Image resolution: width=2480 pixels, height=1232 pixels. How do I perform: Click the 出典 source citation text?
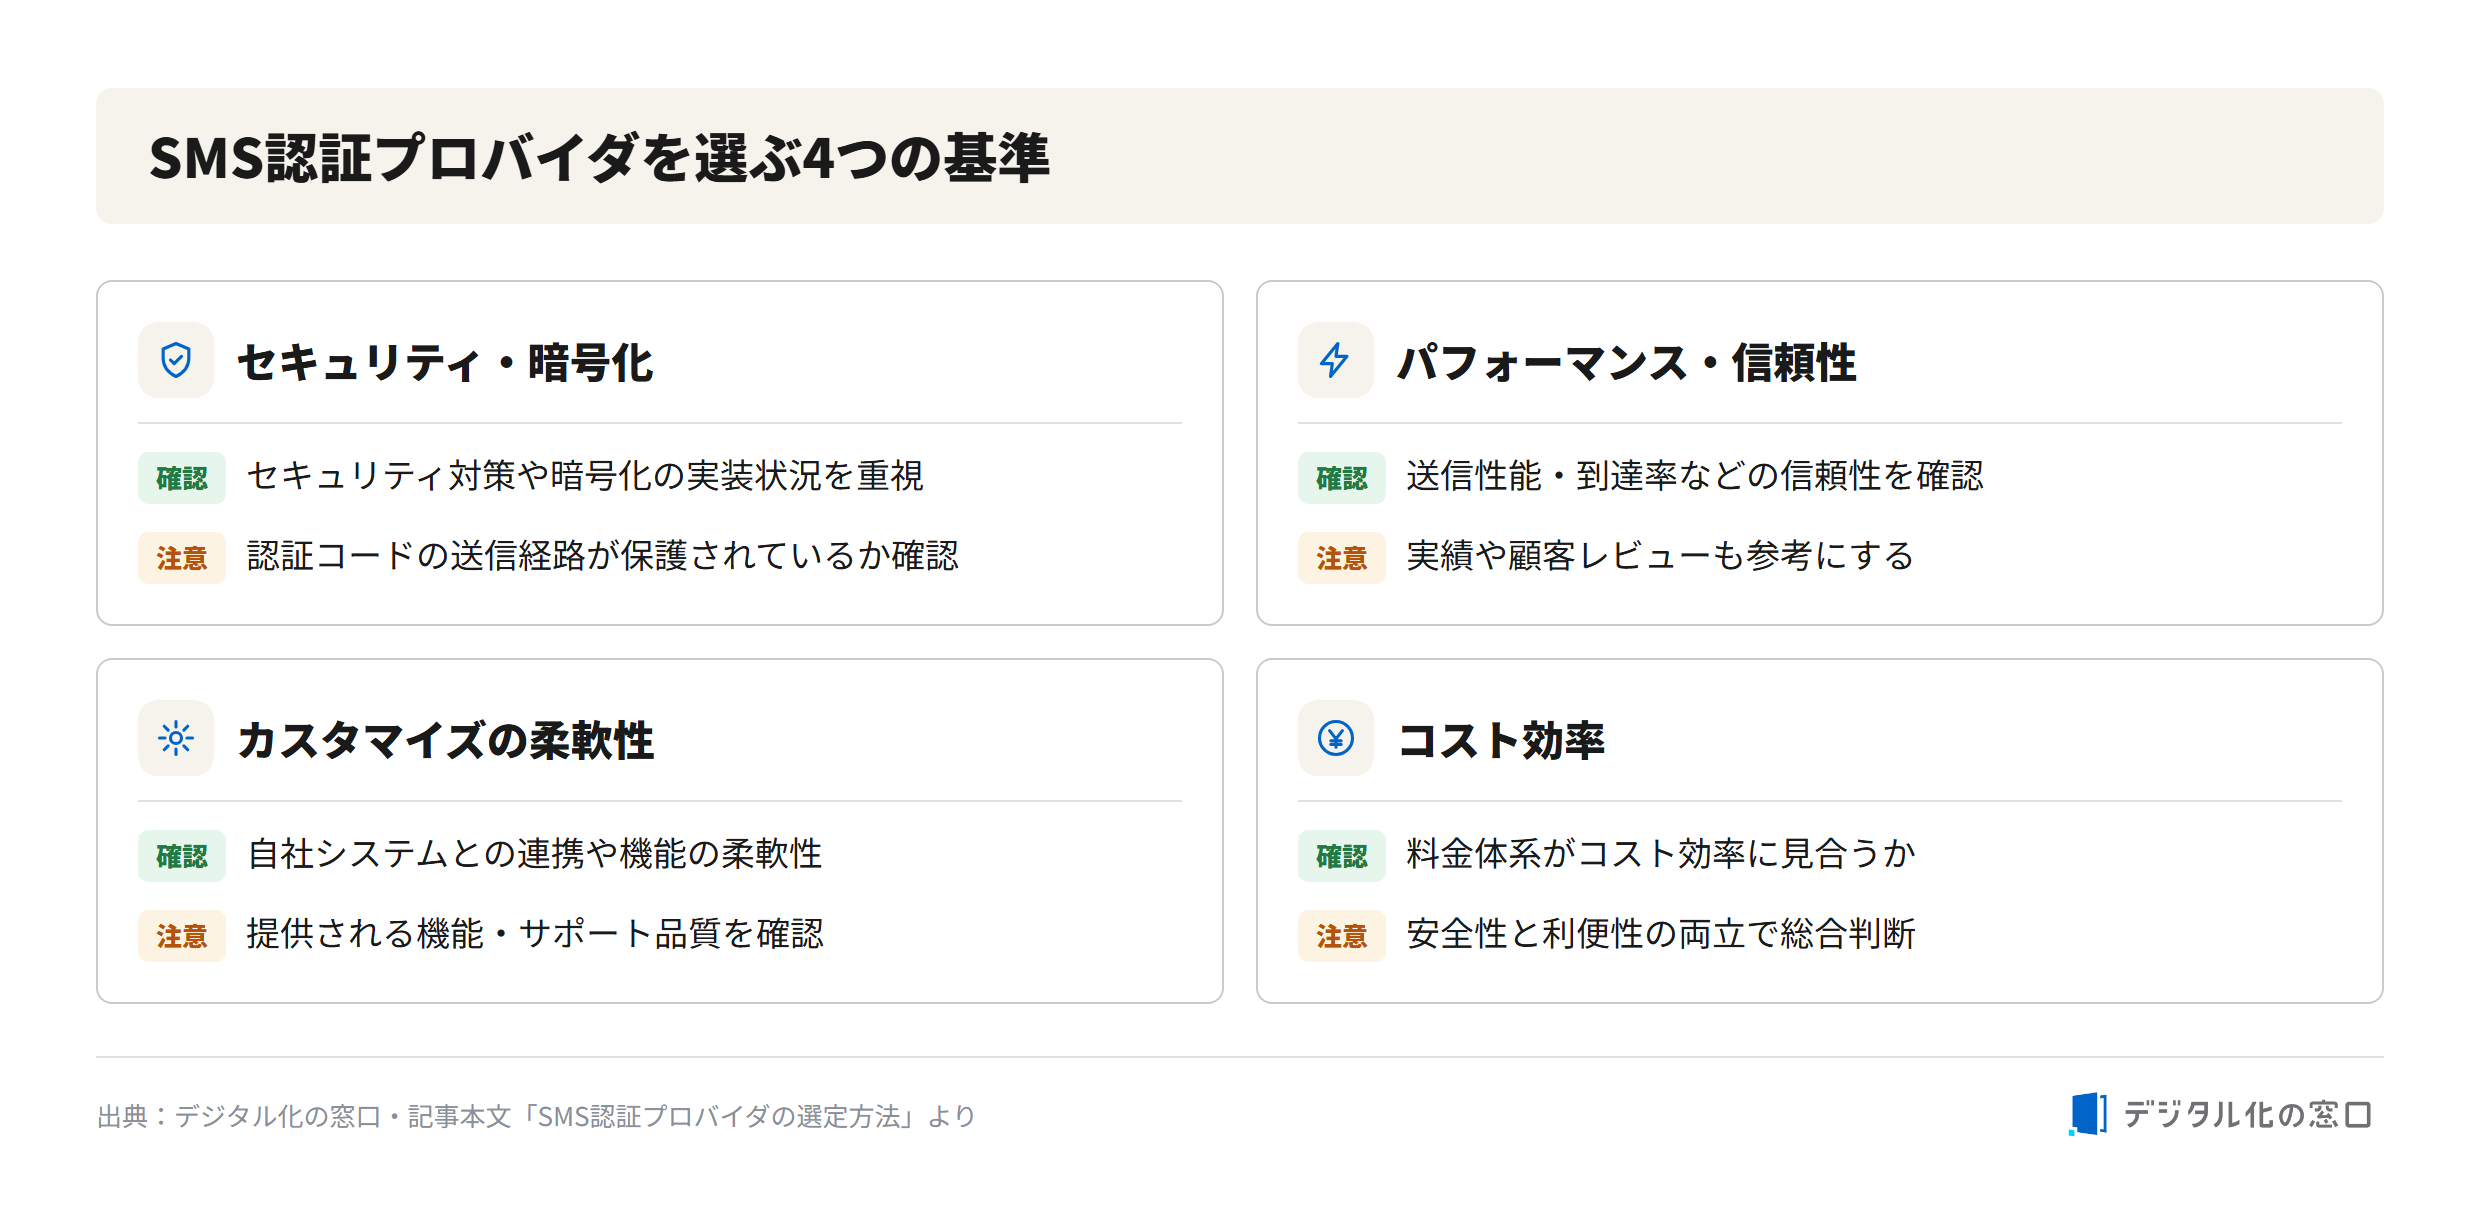click(536, 1116)
